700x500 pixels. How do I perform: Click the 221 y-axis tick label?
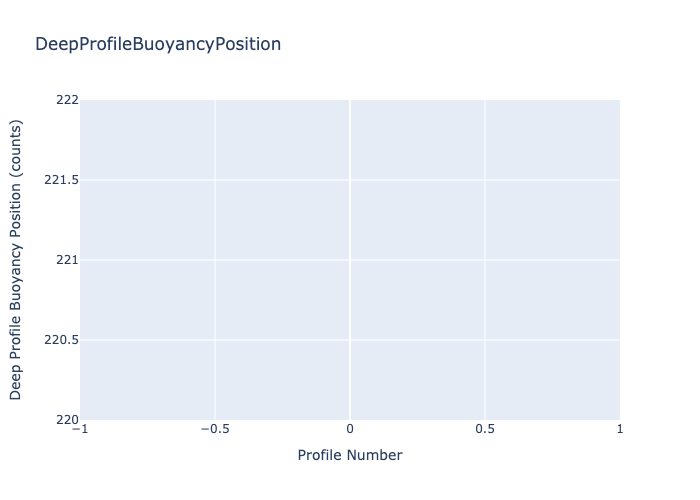point(65,260)
